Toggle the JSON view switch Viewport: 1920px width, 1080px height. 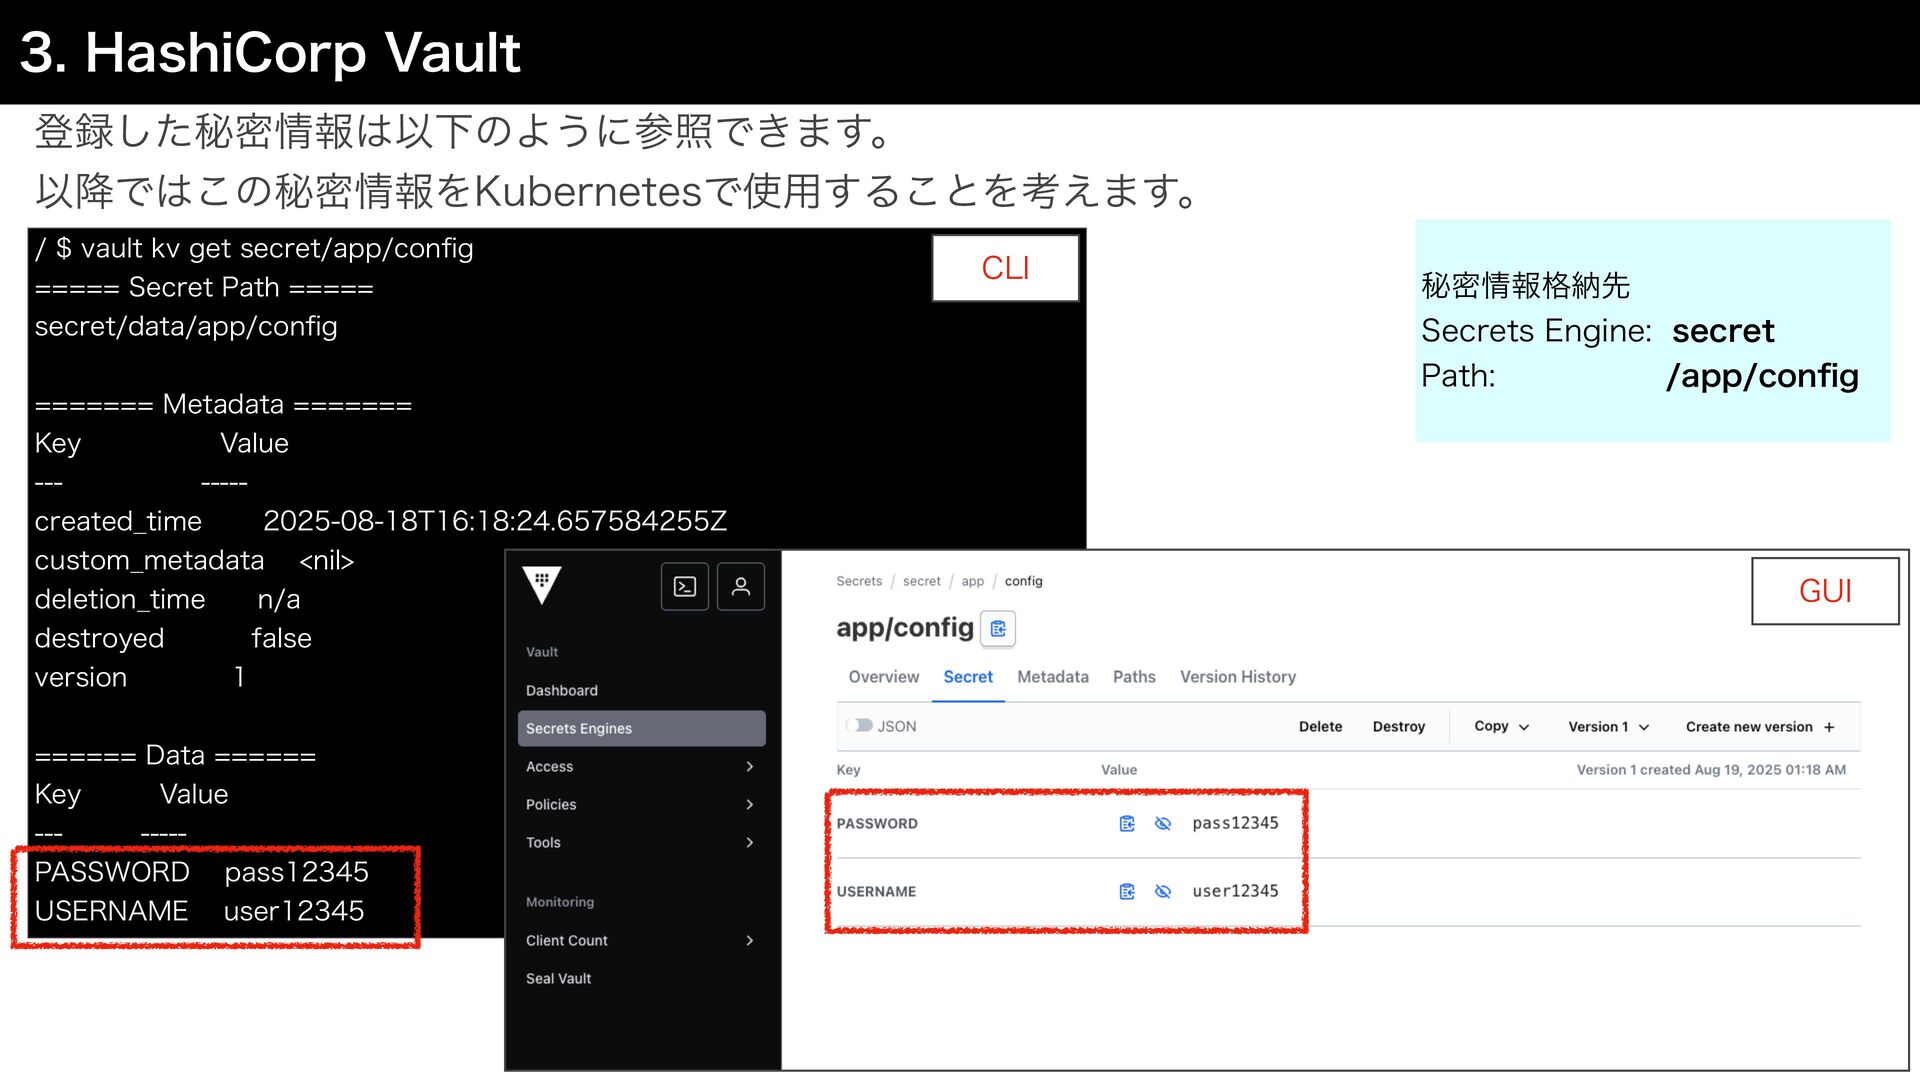pos(859,726)
